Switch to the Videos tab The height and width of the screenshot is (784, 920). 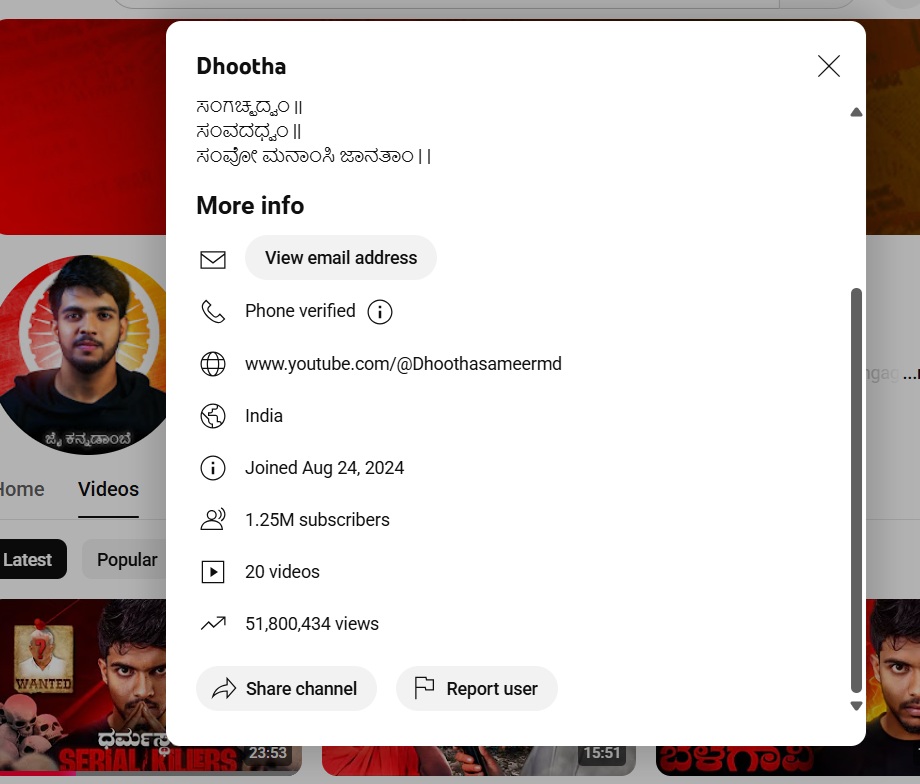[x=108, y=489]
